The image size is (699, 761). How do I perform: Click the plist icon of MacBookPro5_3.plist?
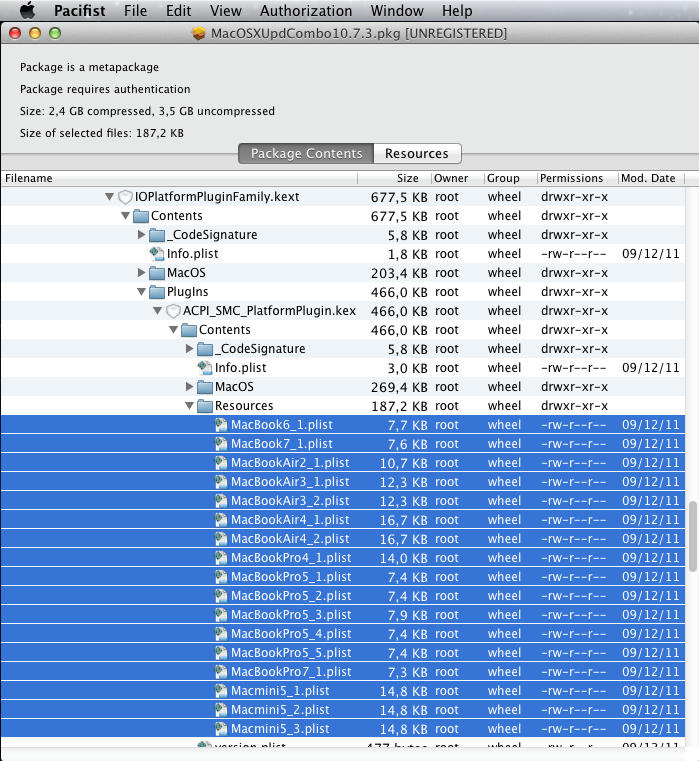221,614
